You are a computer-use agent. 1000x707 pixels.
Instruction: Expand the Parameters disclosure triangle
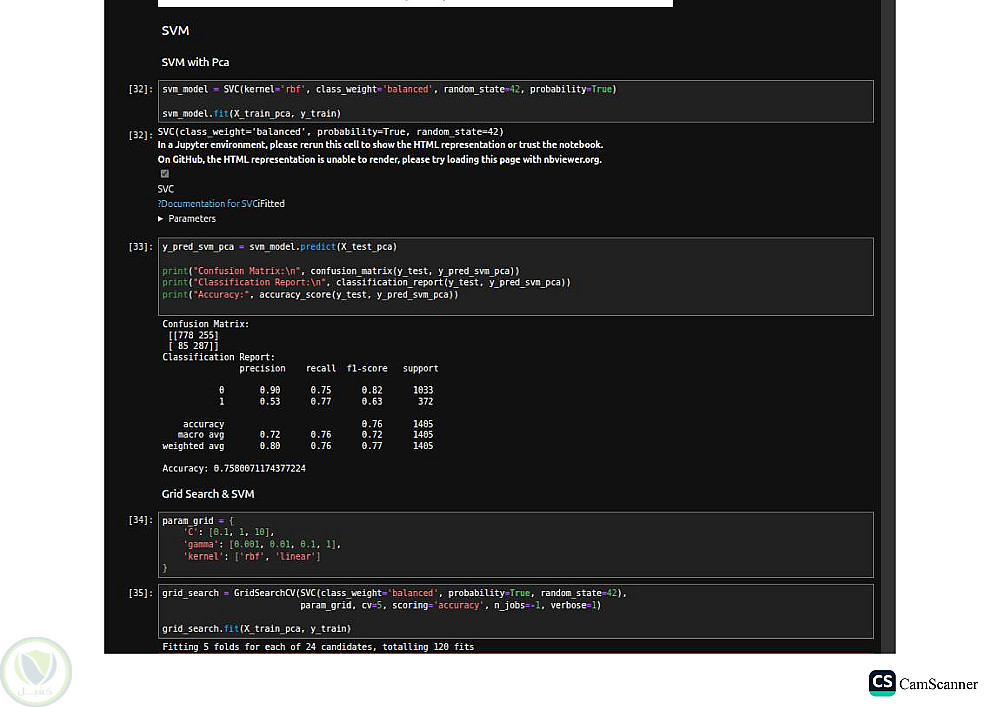(x=161, y=219)
